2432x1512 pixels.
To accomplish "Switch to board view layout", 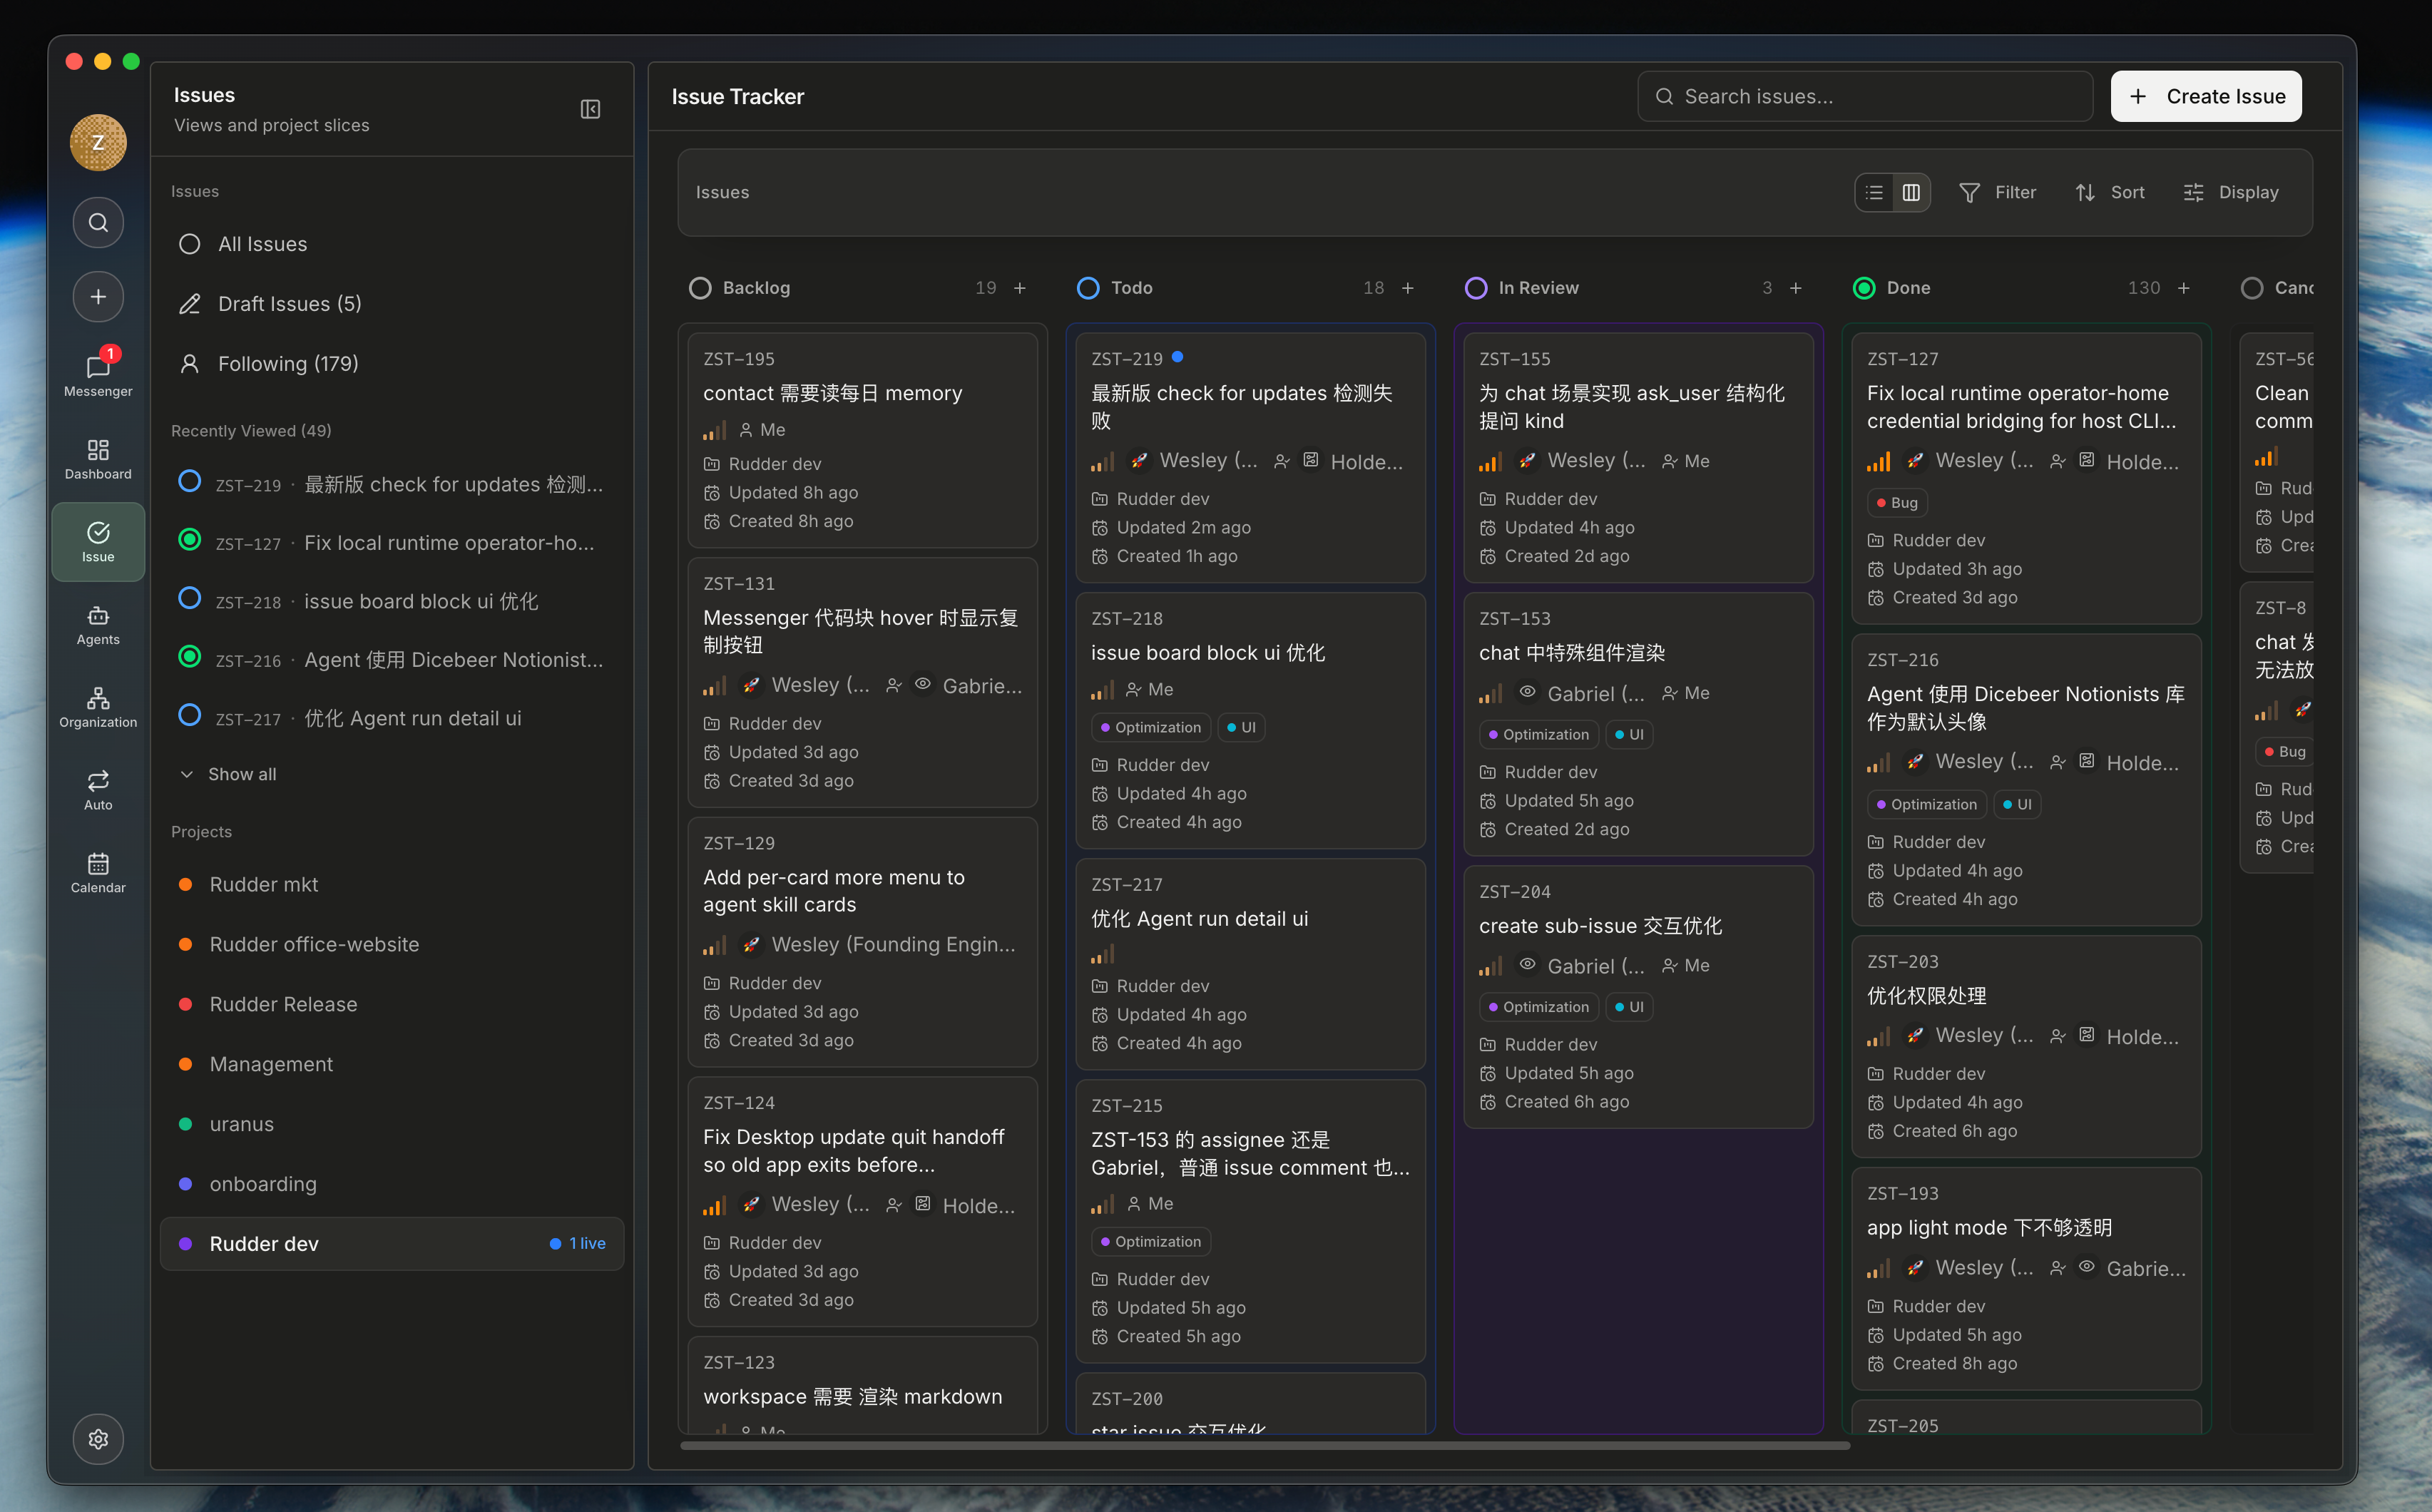I will point(1911,192).
